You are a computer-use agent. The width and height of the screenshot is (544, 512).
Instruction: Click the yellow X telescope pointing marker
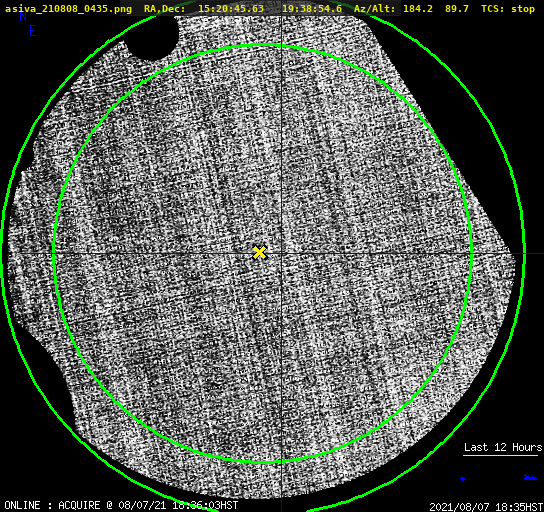point(260,253)
